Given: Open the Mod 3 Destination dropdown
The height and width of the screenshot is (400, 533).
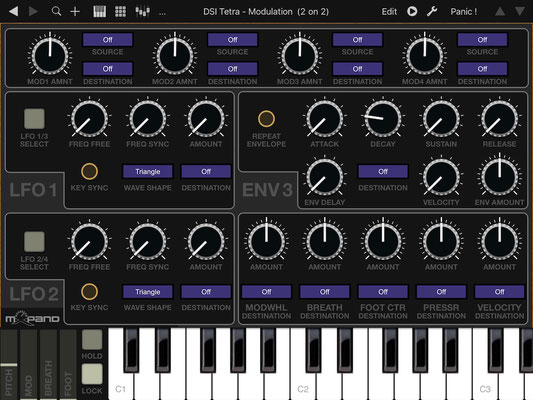Looking at the screenshot, I should 357,69.
